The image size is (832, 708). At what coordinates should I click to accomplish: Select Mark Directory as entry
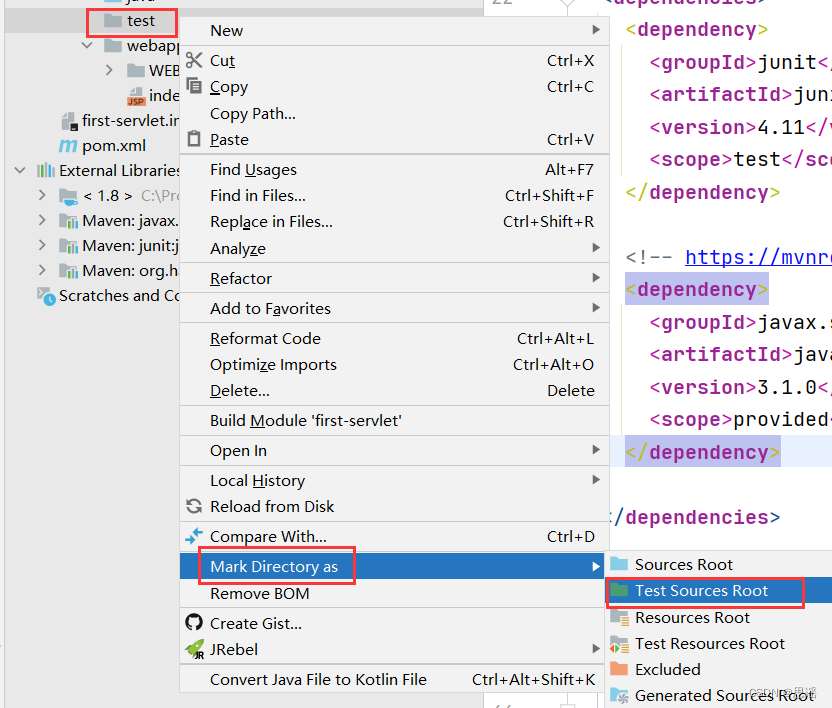pos(393,566)
